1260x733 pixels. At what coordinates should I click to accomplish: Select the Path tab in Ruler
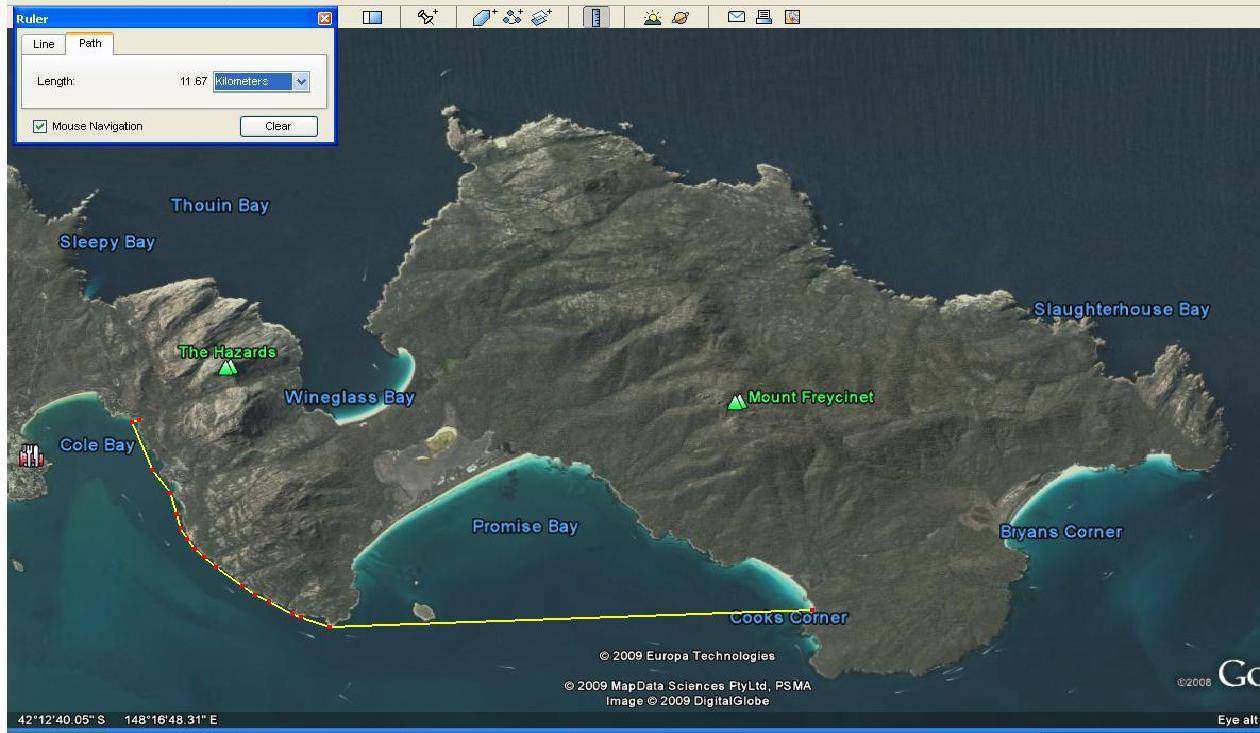(90, 44)
